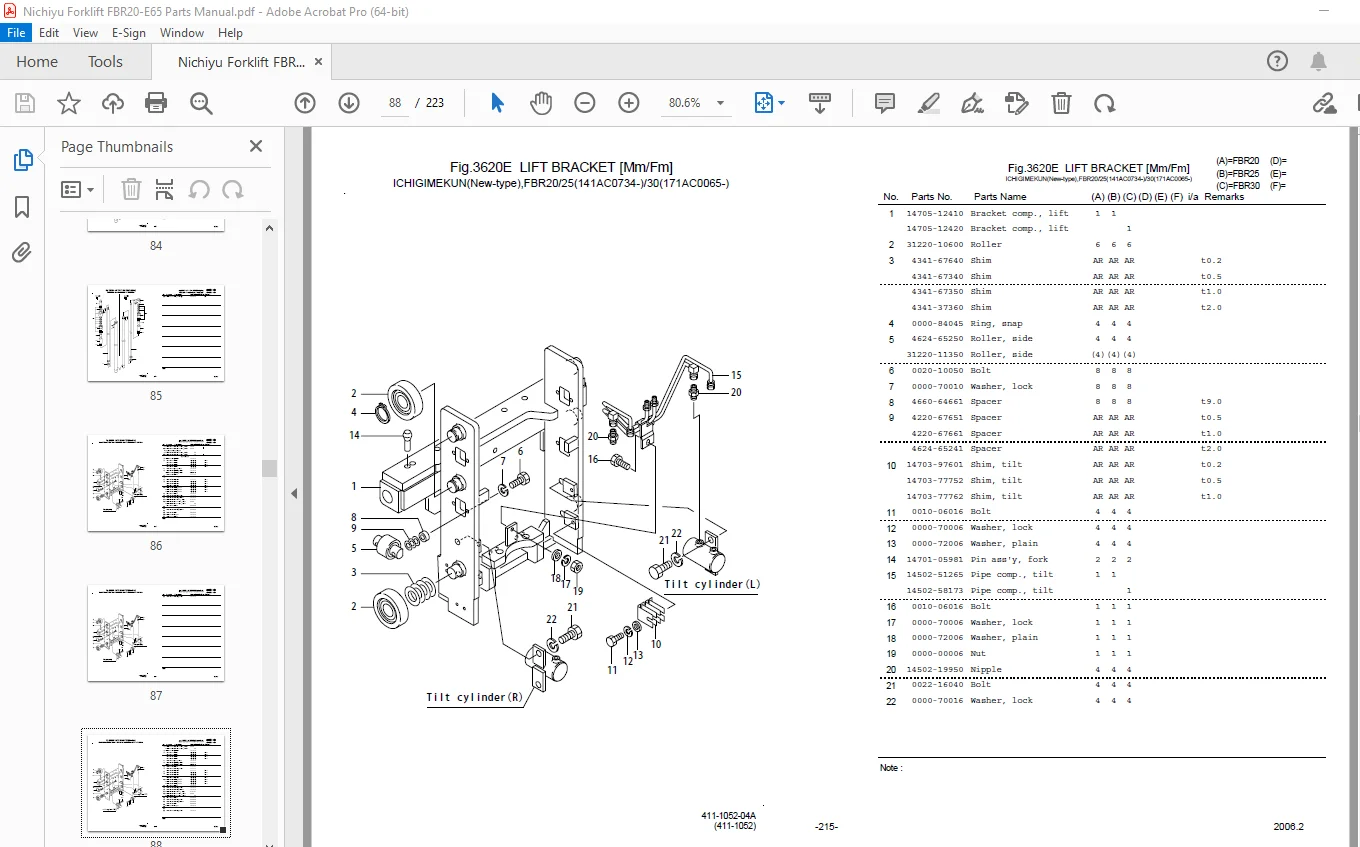
Task: Click insert pages icon in thumbnails panel
Action: 165,189
